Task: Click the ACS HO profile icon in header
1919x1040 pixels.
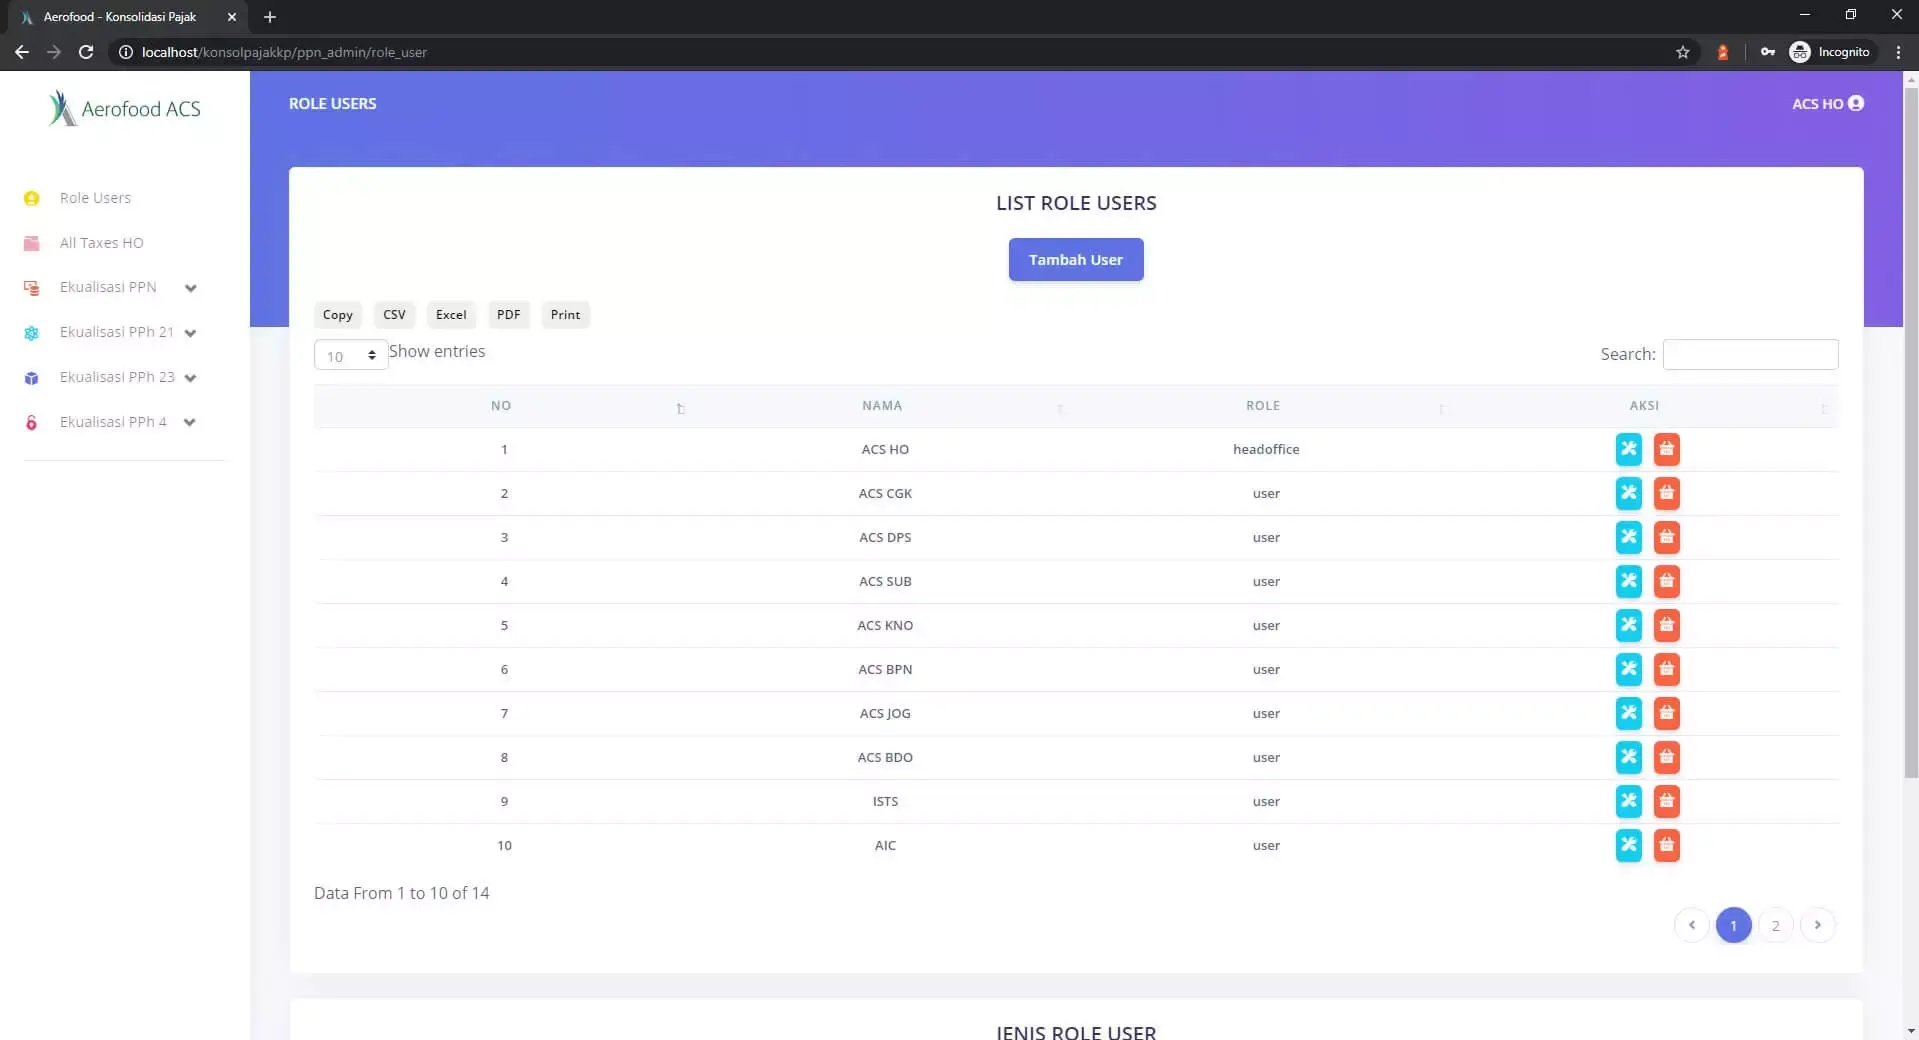Action: (x=1856, y=103)
